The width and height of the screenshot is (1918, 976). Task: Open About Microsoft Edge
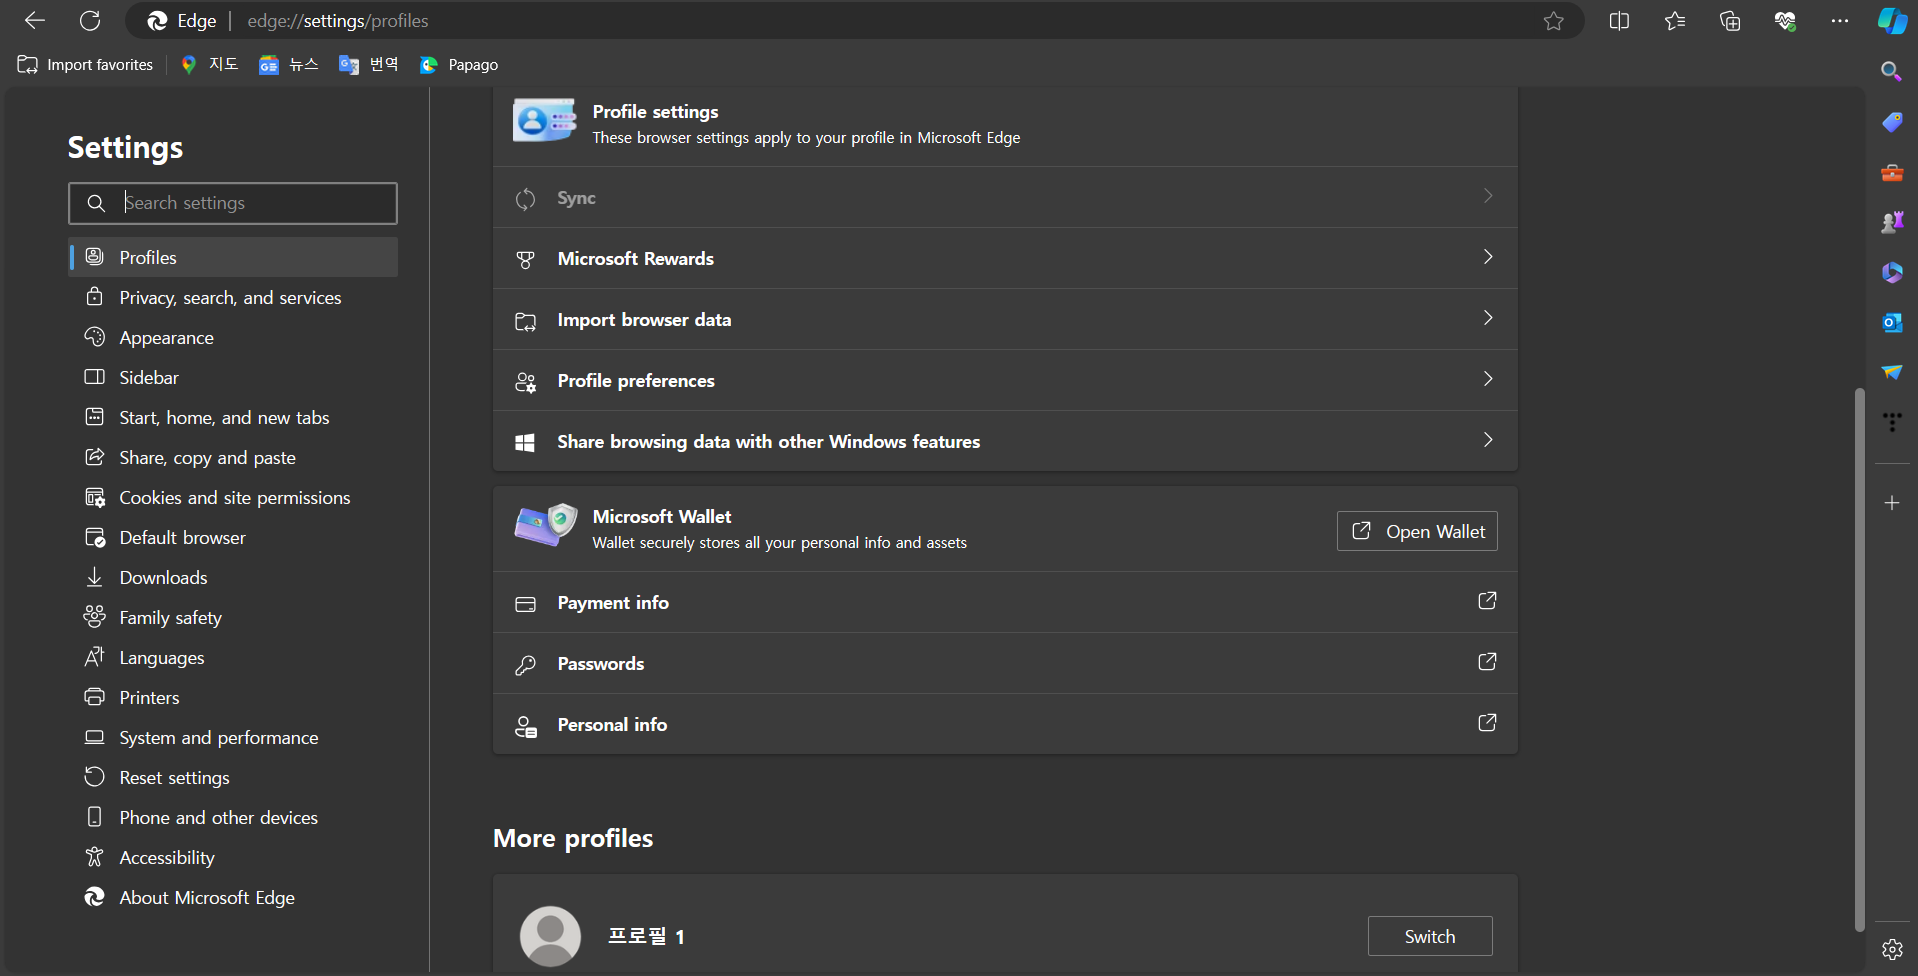233,897
